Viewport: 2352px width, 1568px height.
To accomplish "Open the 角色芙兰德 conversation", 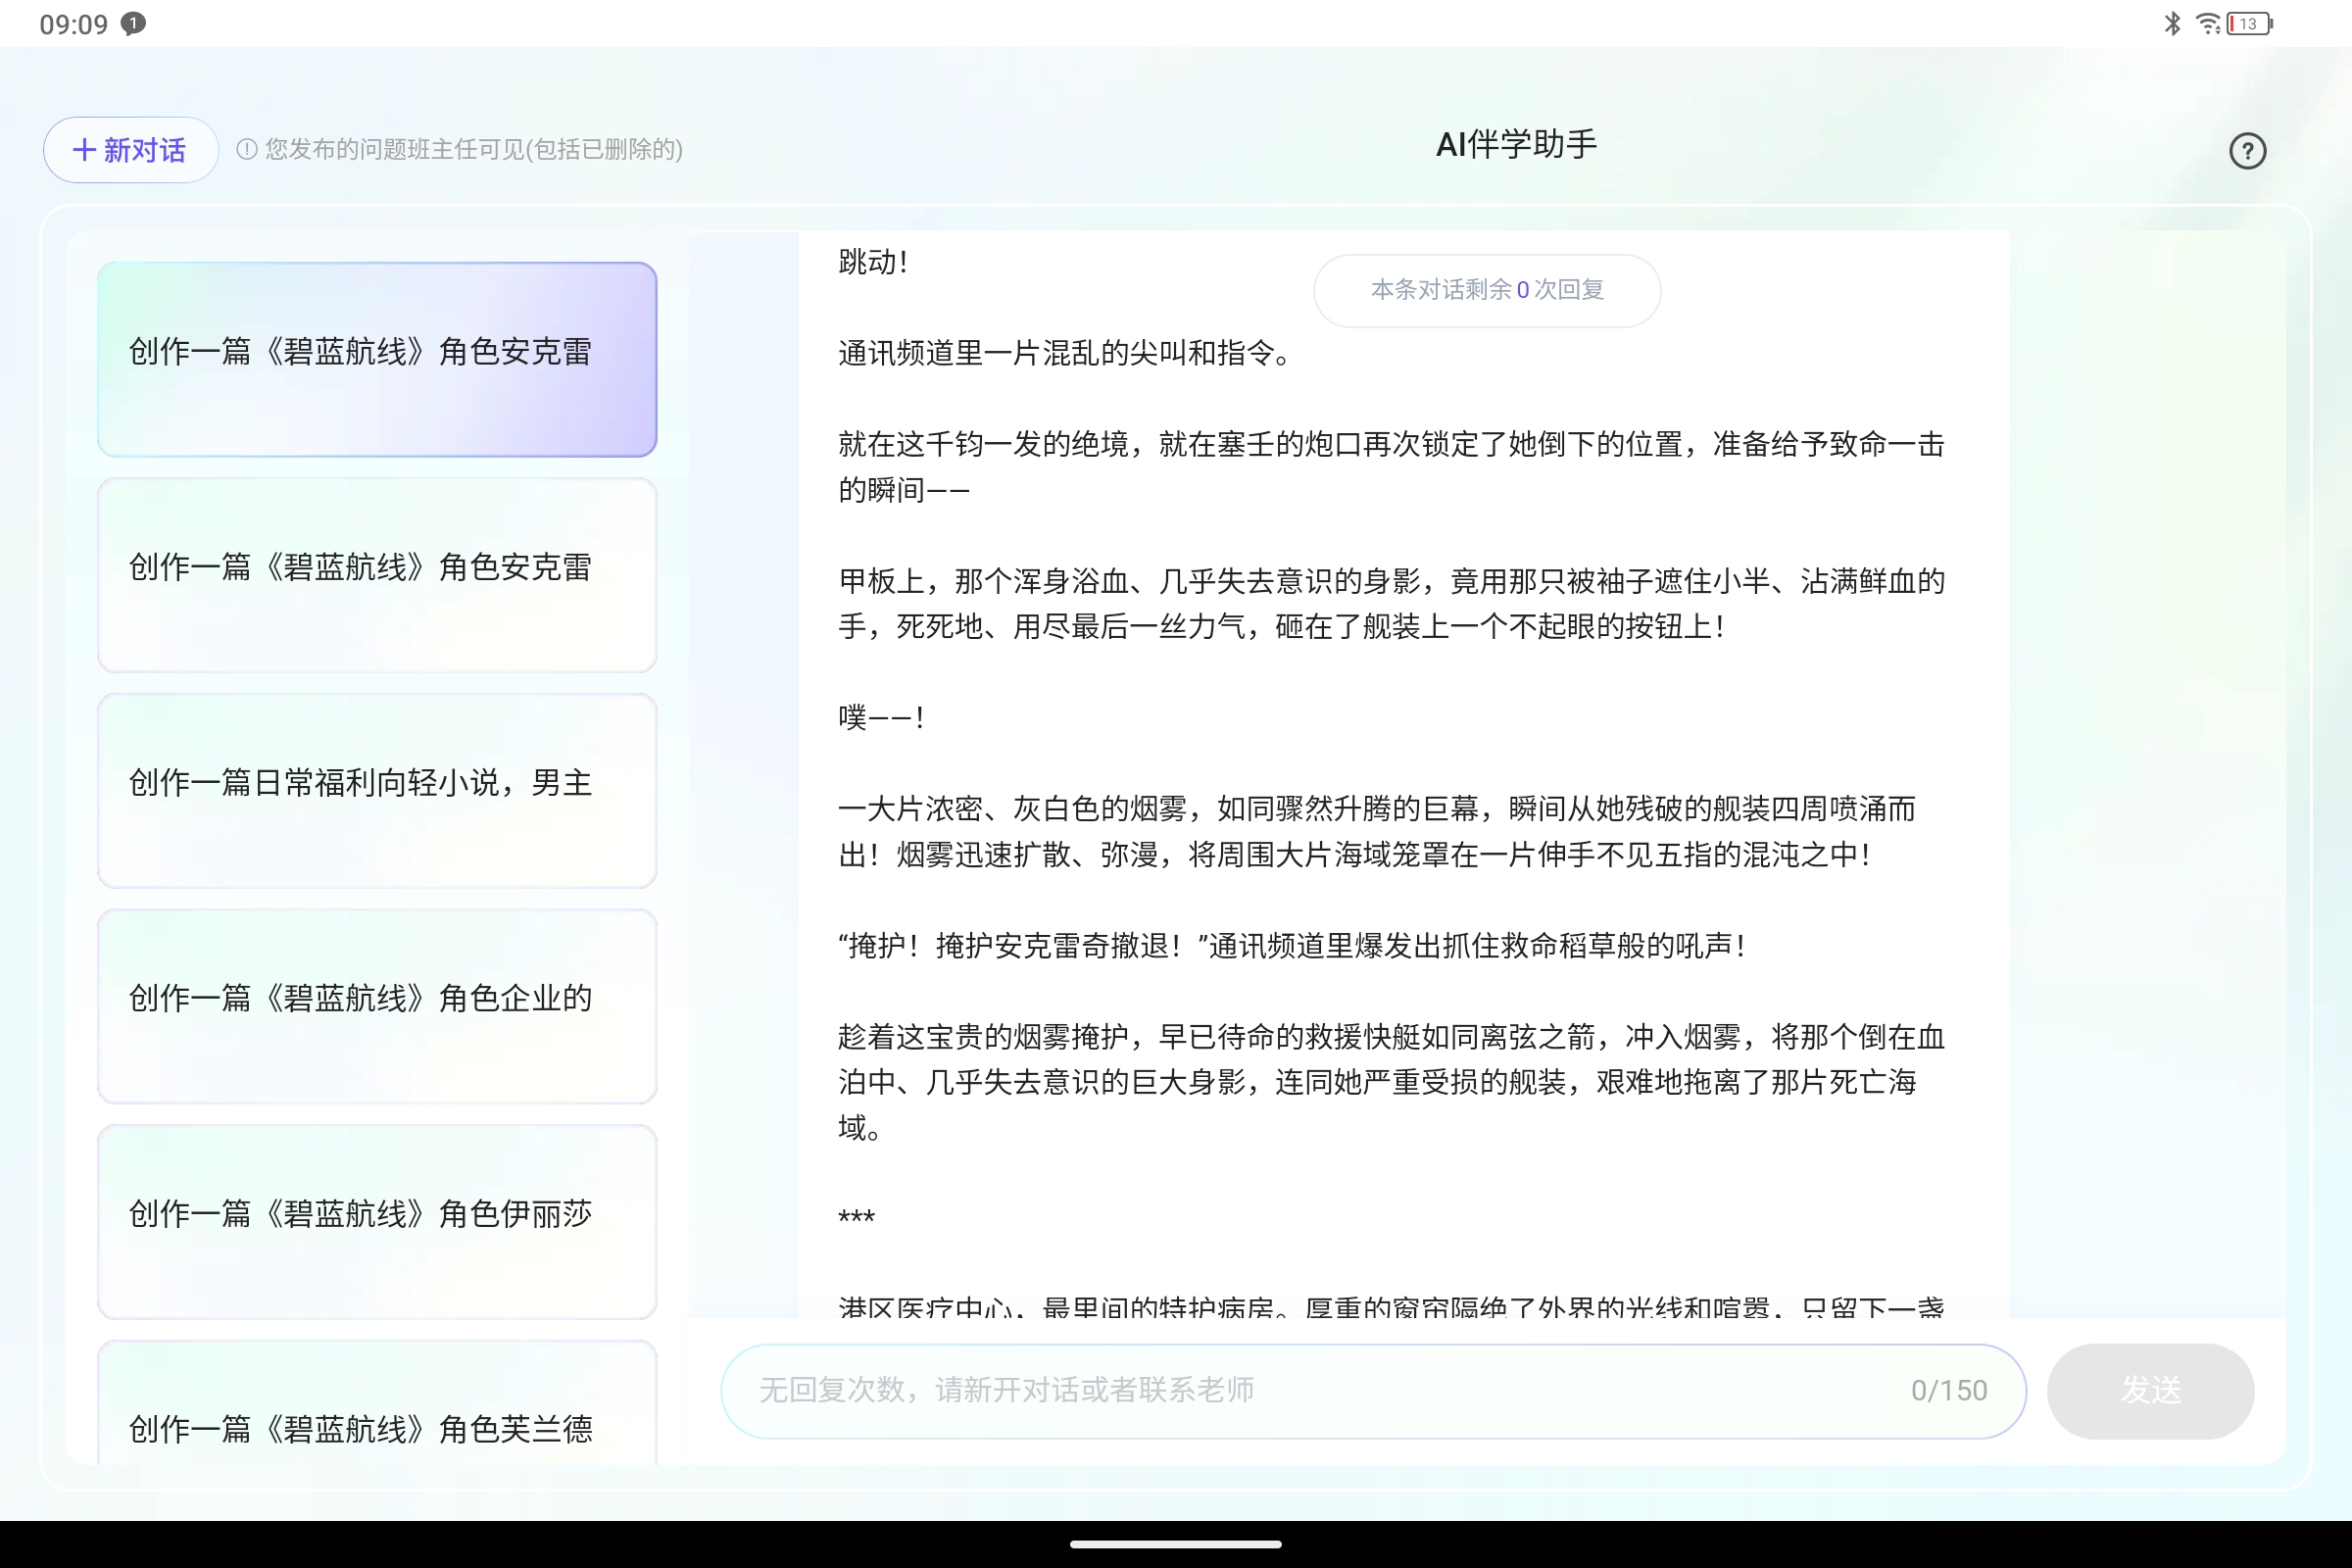I will click(377, 1404).
